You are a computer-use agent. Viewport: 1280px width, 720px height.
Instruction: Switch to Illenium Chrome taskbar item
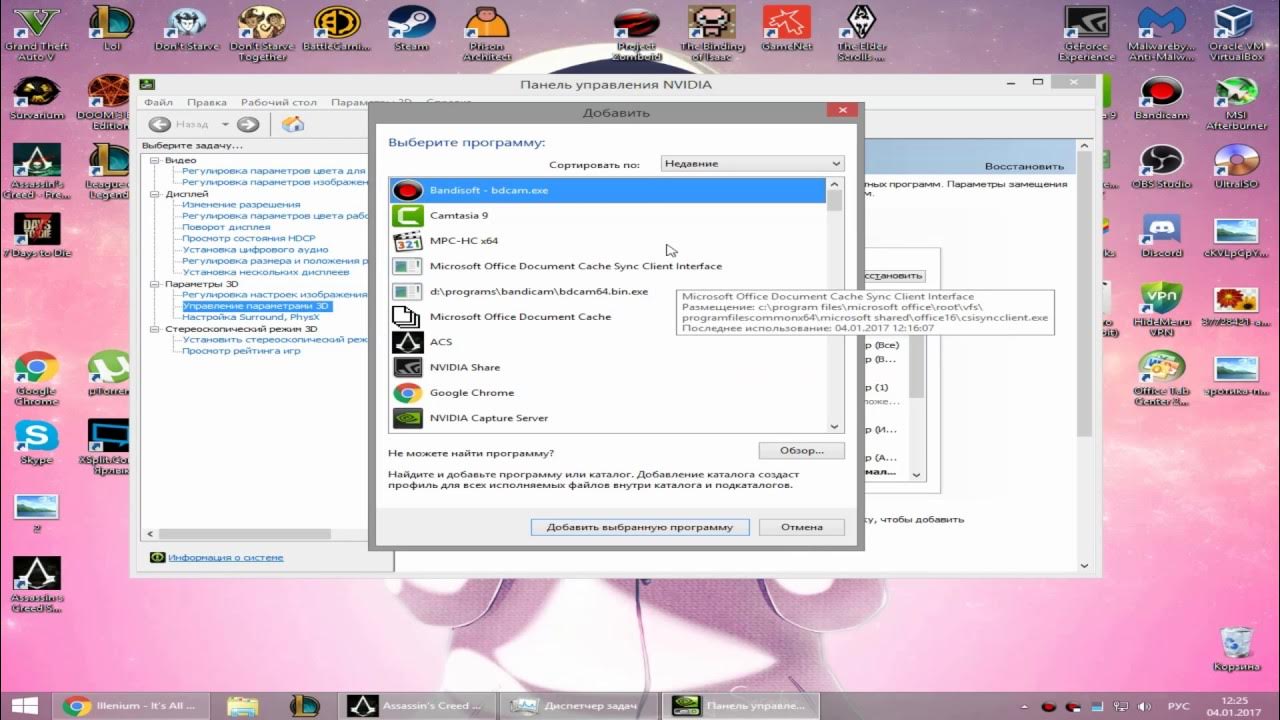pyautogui.click(x=132, y=706)
